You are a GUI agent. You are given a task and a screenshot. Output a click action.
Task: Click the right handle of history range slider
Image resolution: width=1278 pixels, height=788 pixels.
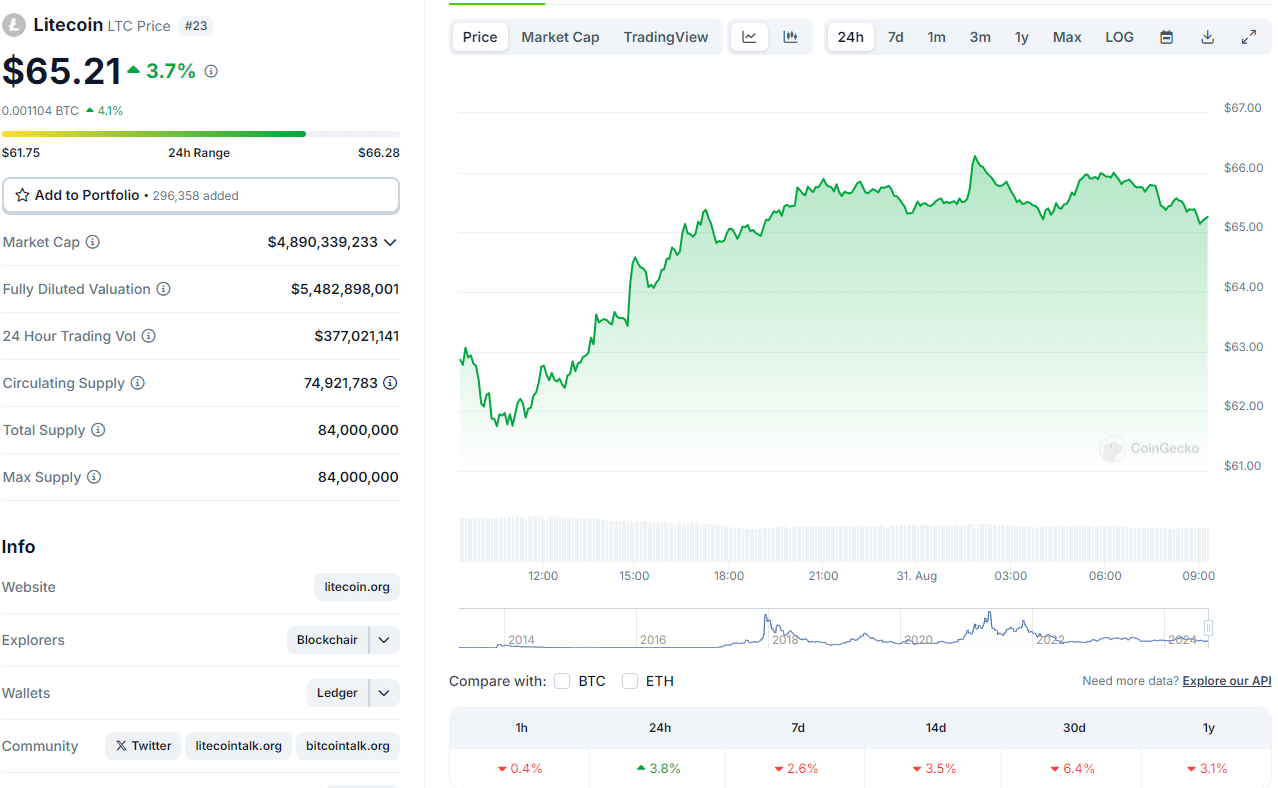[1208, 628]
